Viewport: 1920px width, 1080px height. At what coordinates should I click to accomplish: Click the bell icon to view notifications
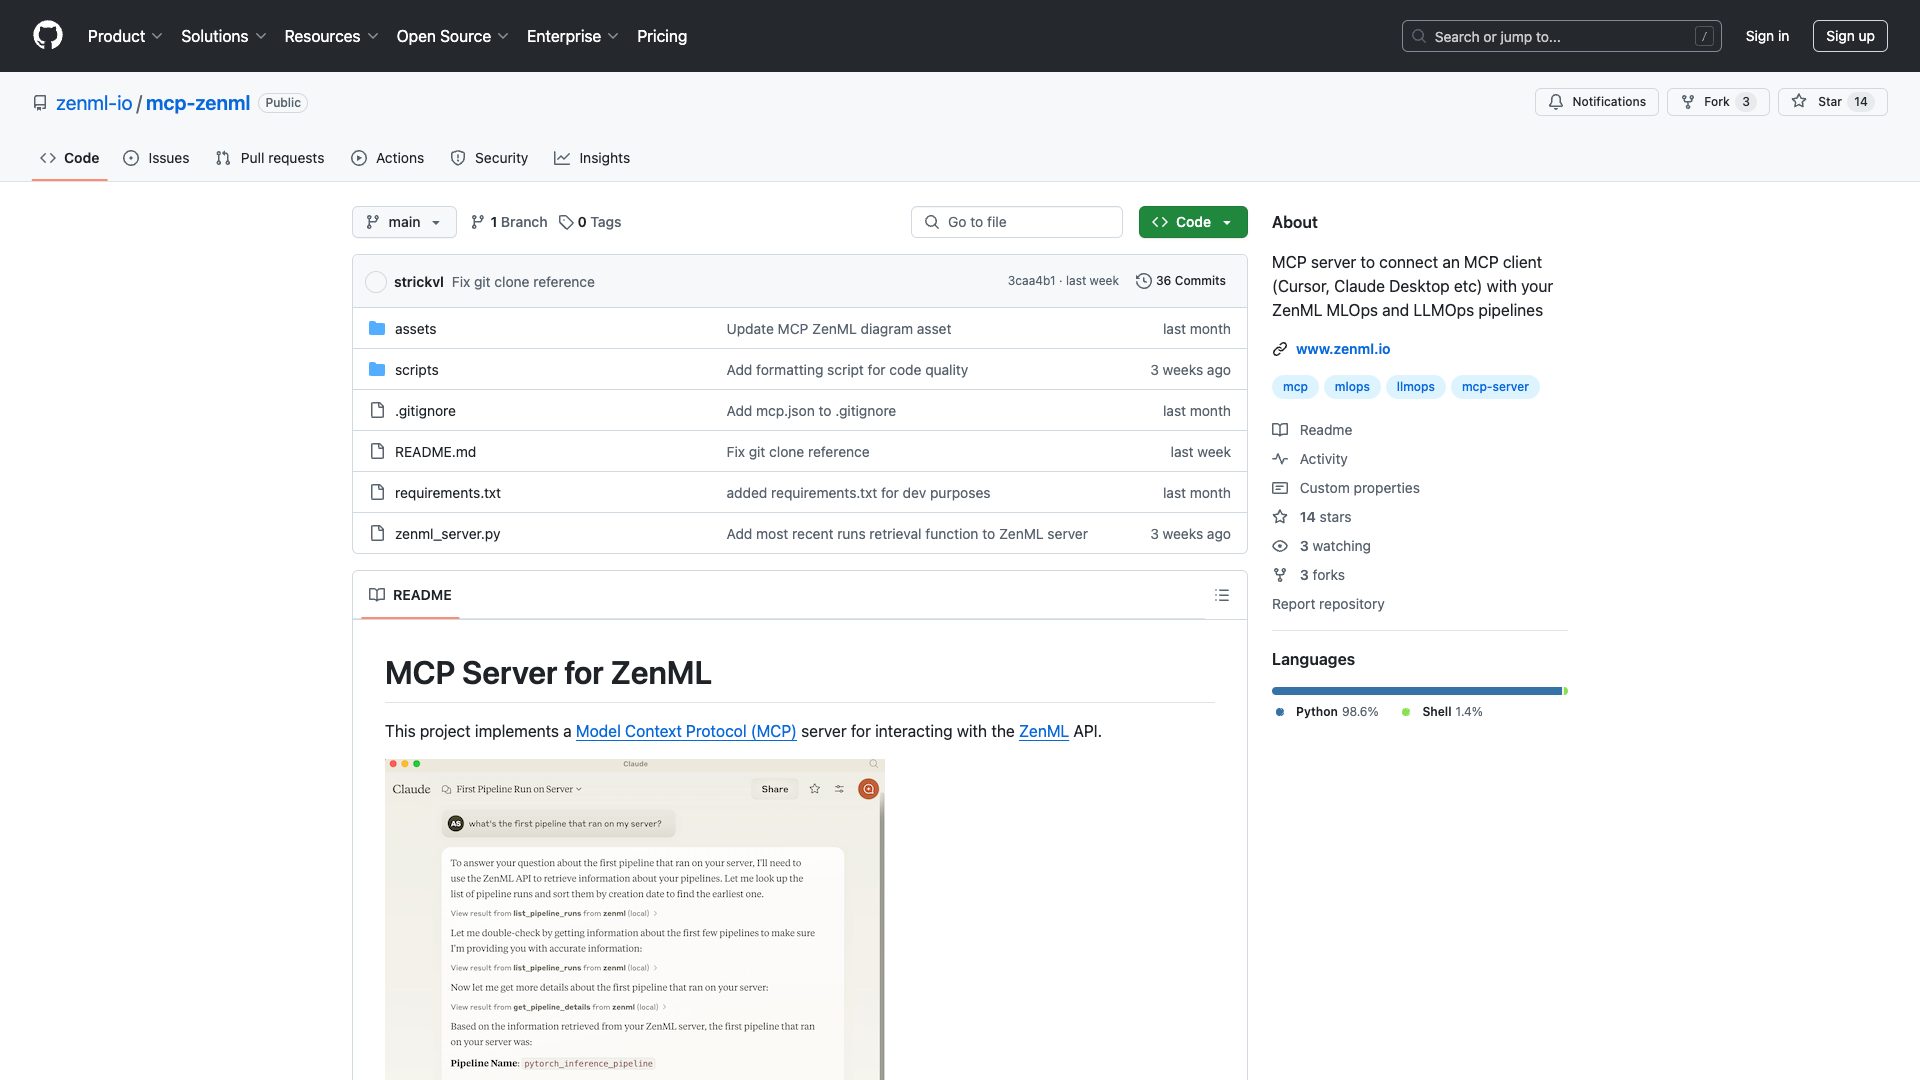tap(1555, 101)
